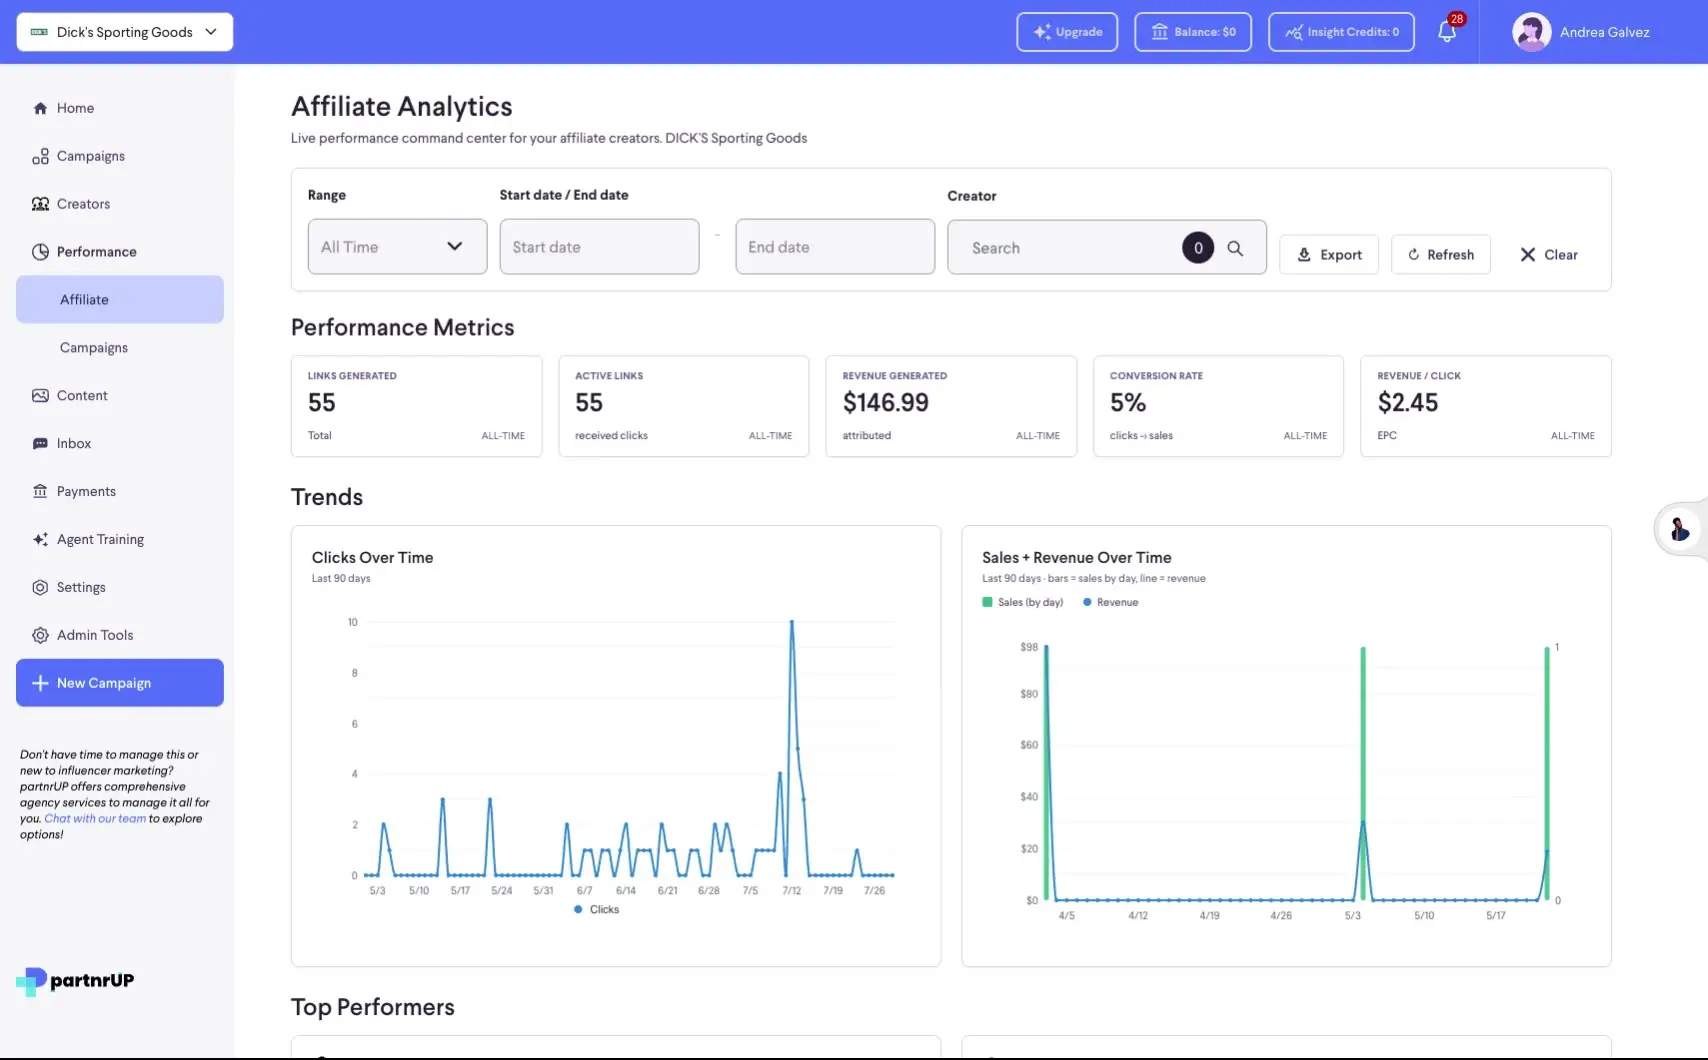
Task: Toggle the Clicks legend in Clicks Over Time
Action: (597, 910)
